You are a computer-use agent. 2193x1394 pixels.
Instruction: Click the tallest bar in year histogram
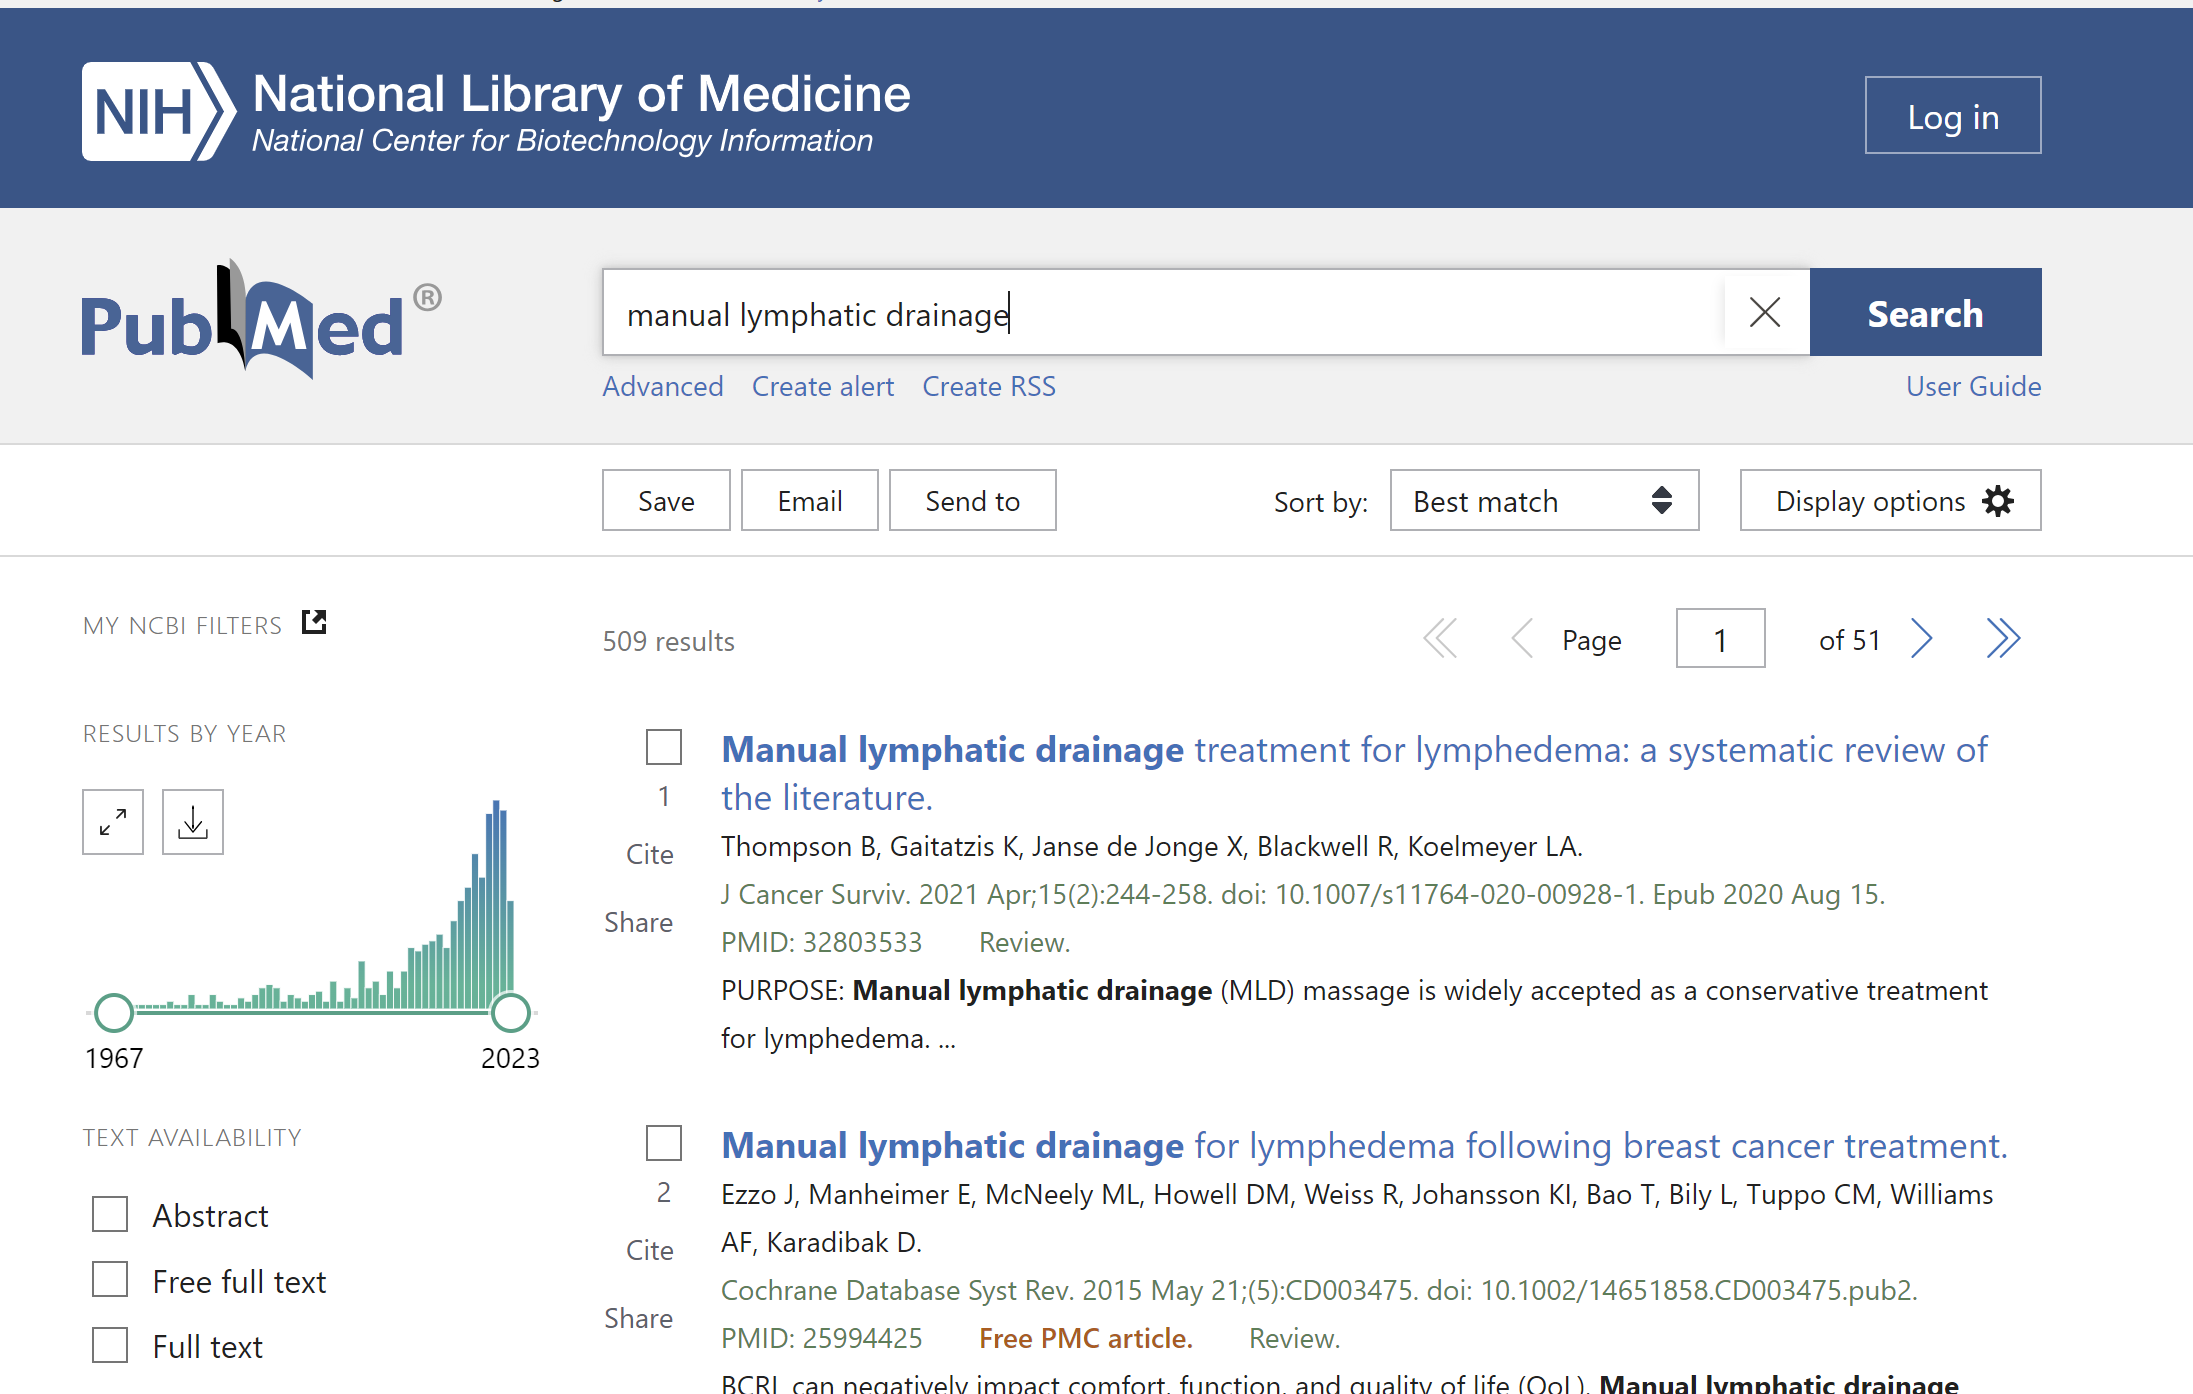496,905
